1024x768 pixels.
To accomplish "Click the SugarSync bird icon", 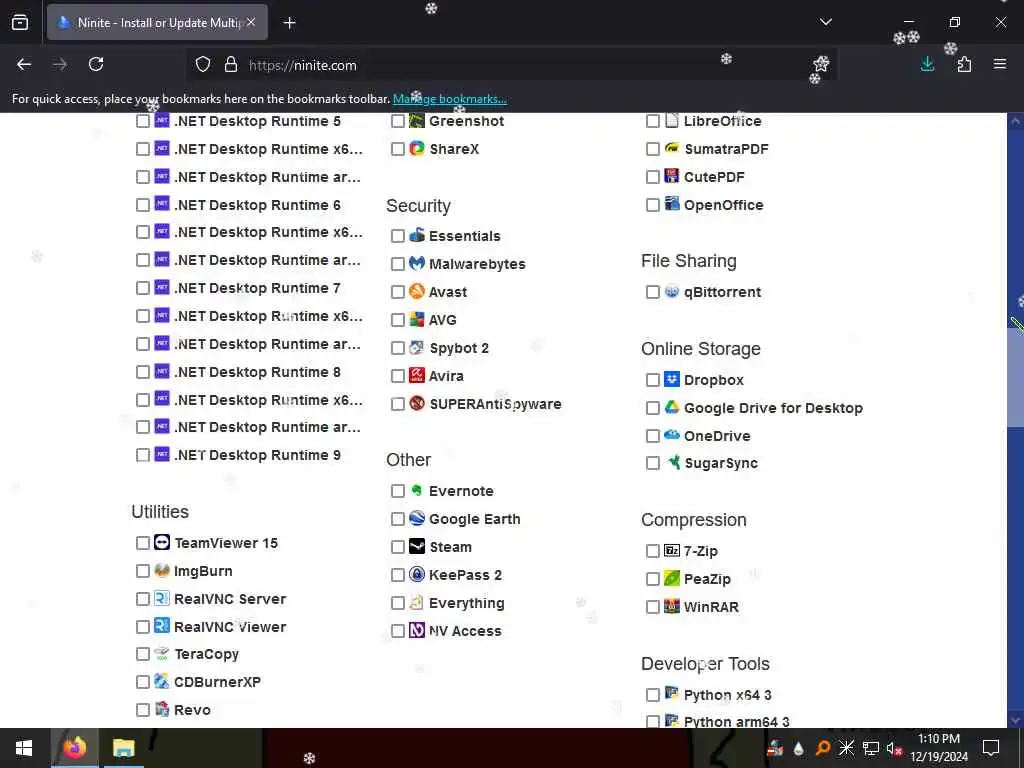I will [672, 463].
